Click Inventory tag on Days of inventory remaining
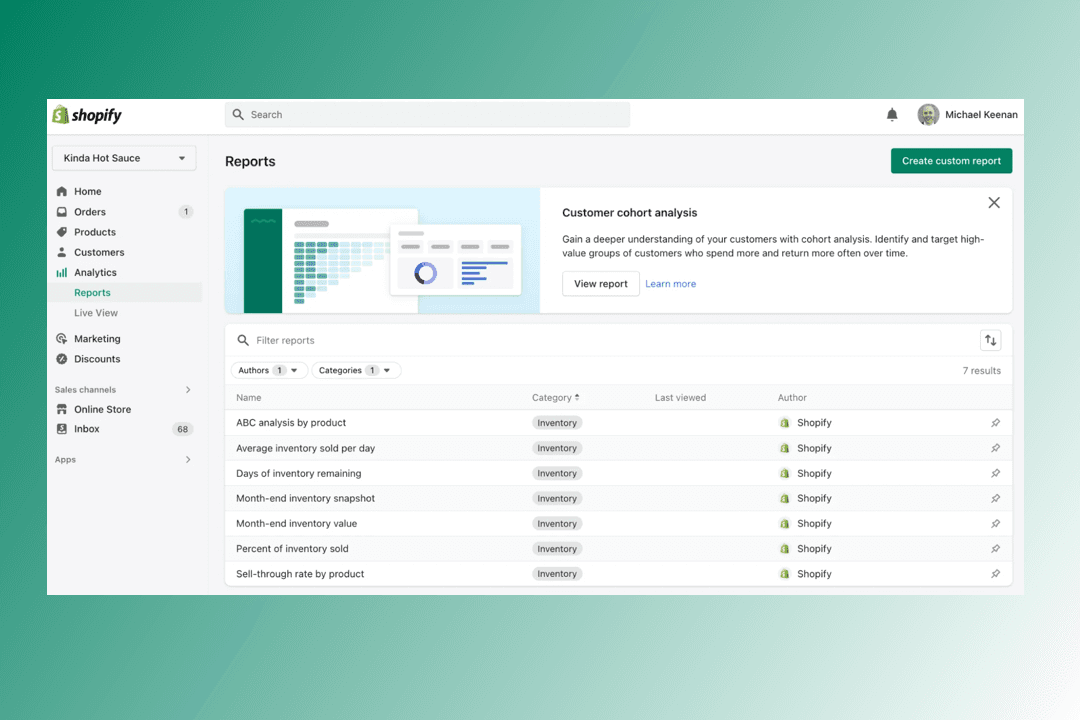1080x720 pixels. coord(557,473)
